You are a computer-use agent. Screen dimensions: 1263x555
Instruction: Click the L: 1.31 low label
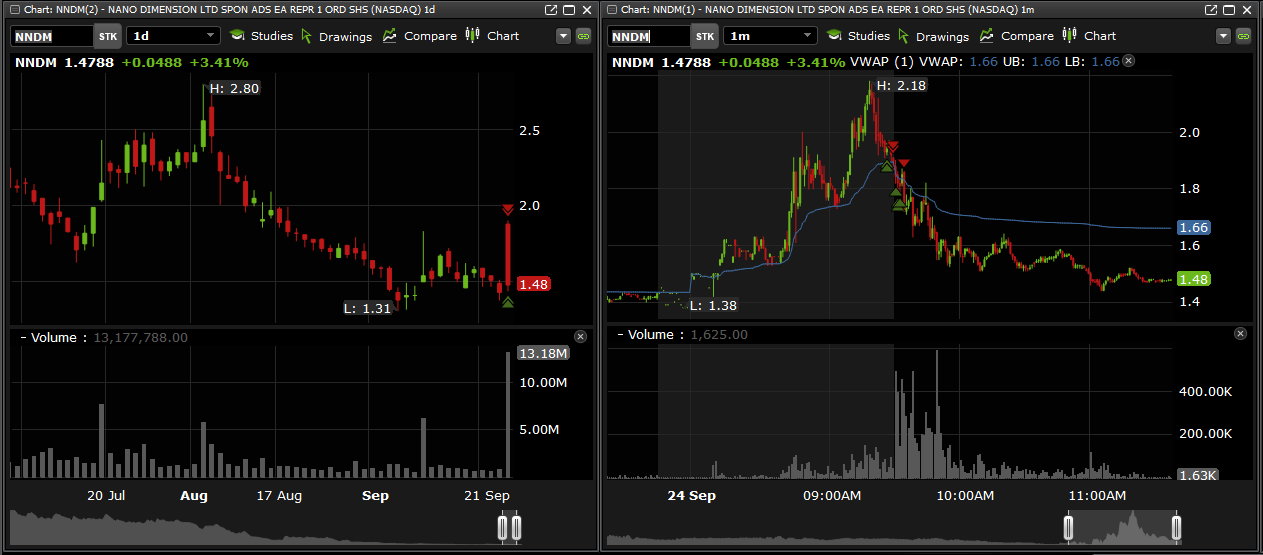pos(367,308)
